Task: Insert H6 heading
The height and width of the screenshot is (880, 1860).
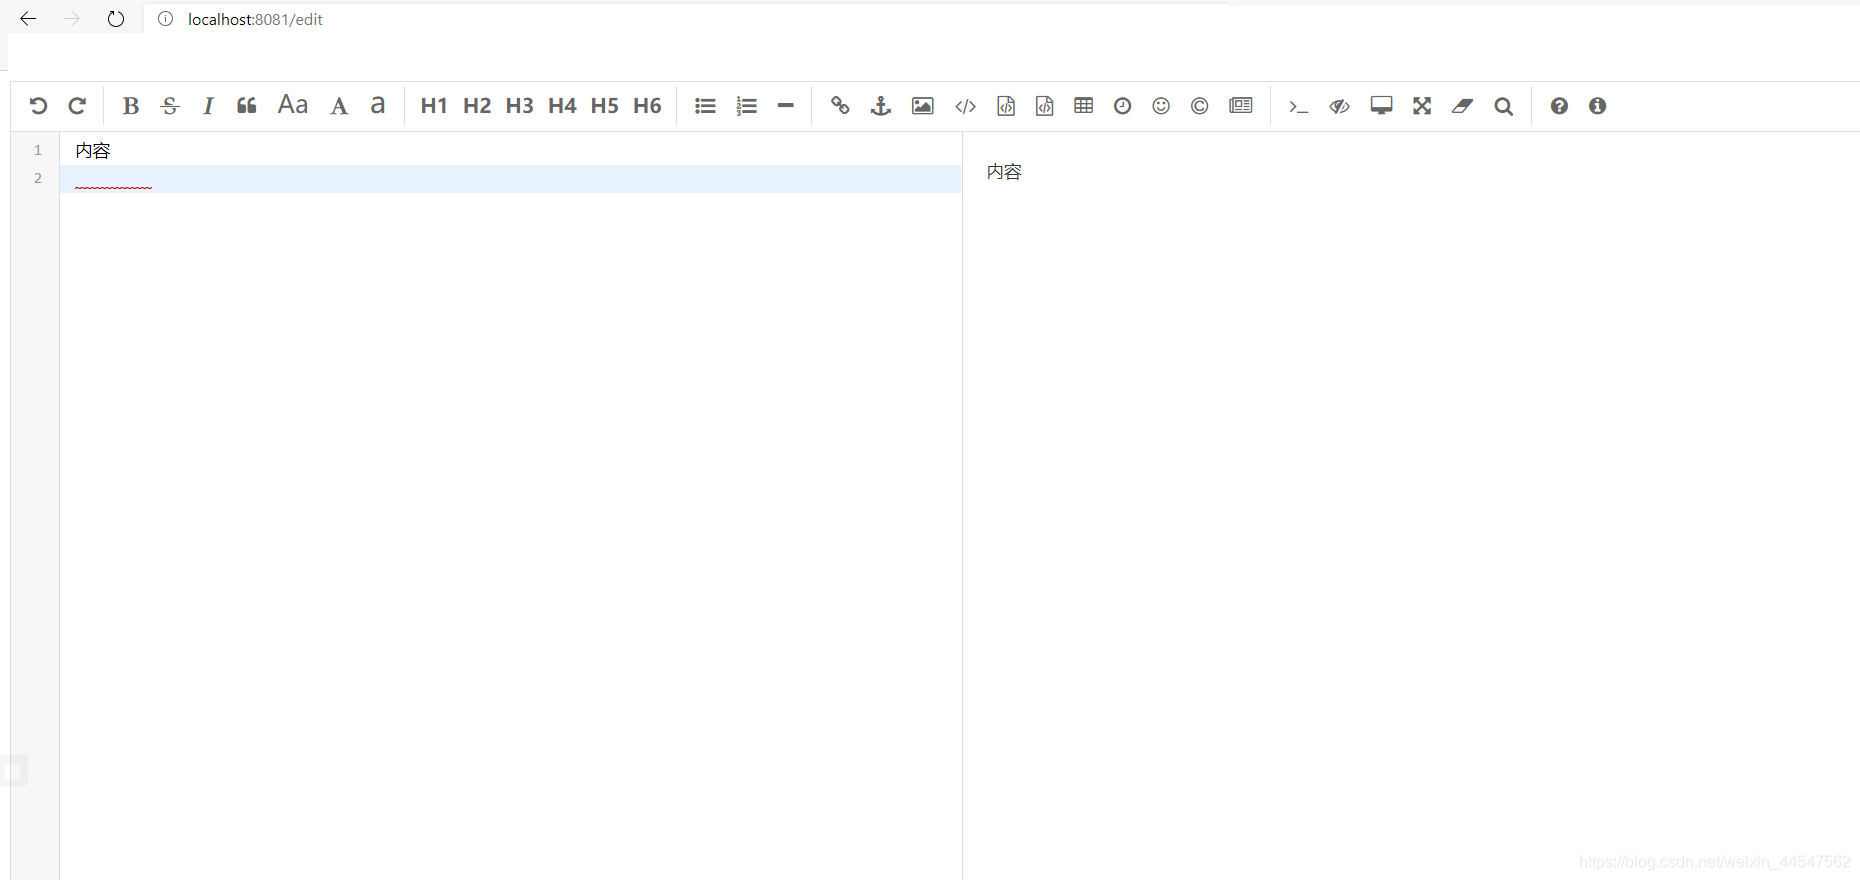Action: point(647,106)
